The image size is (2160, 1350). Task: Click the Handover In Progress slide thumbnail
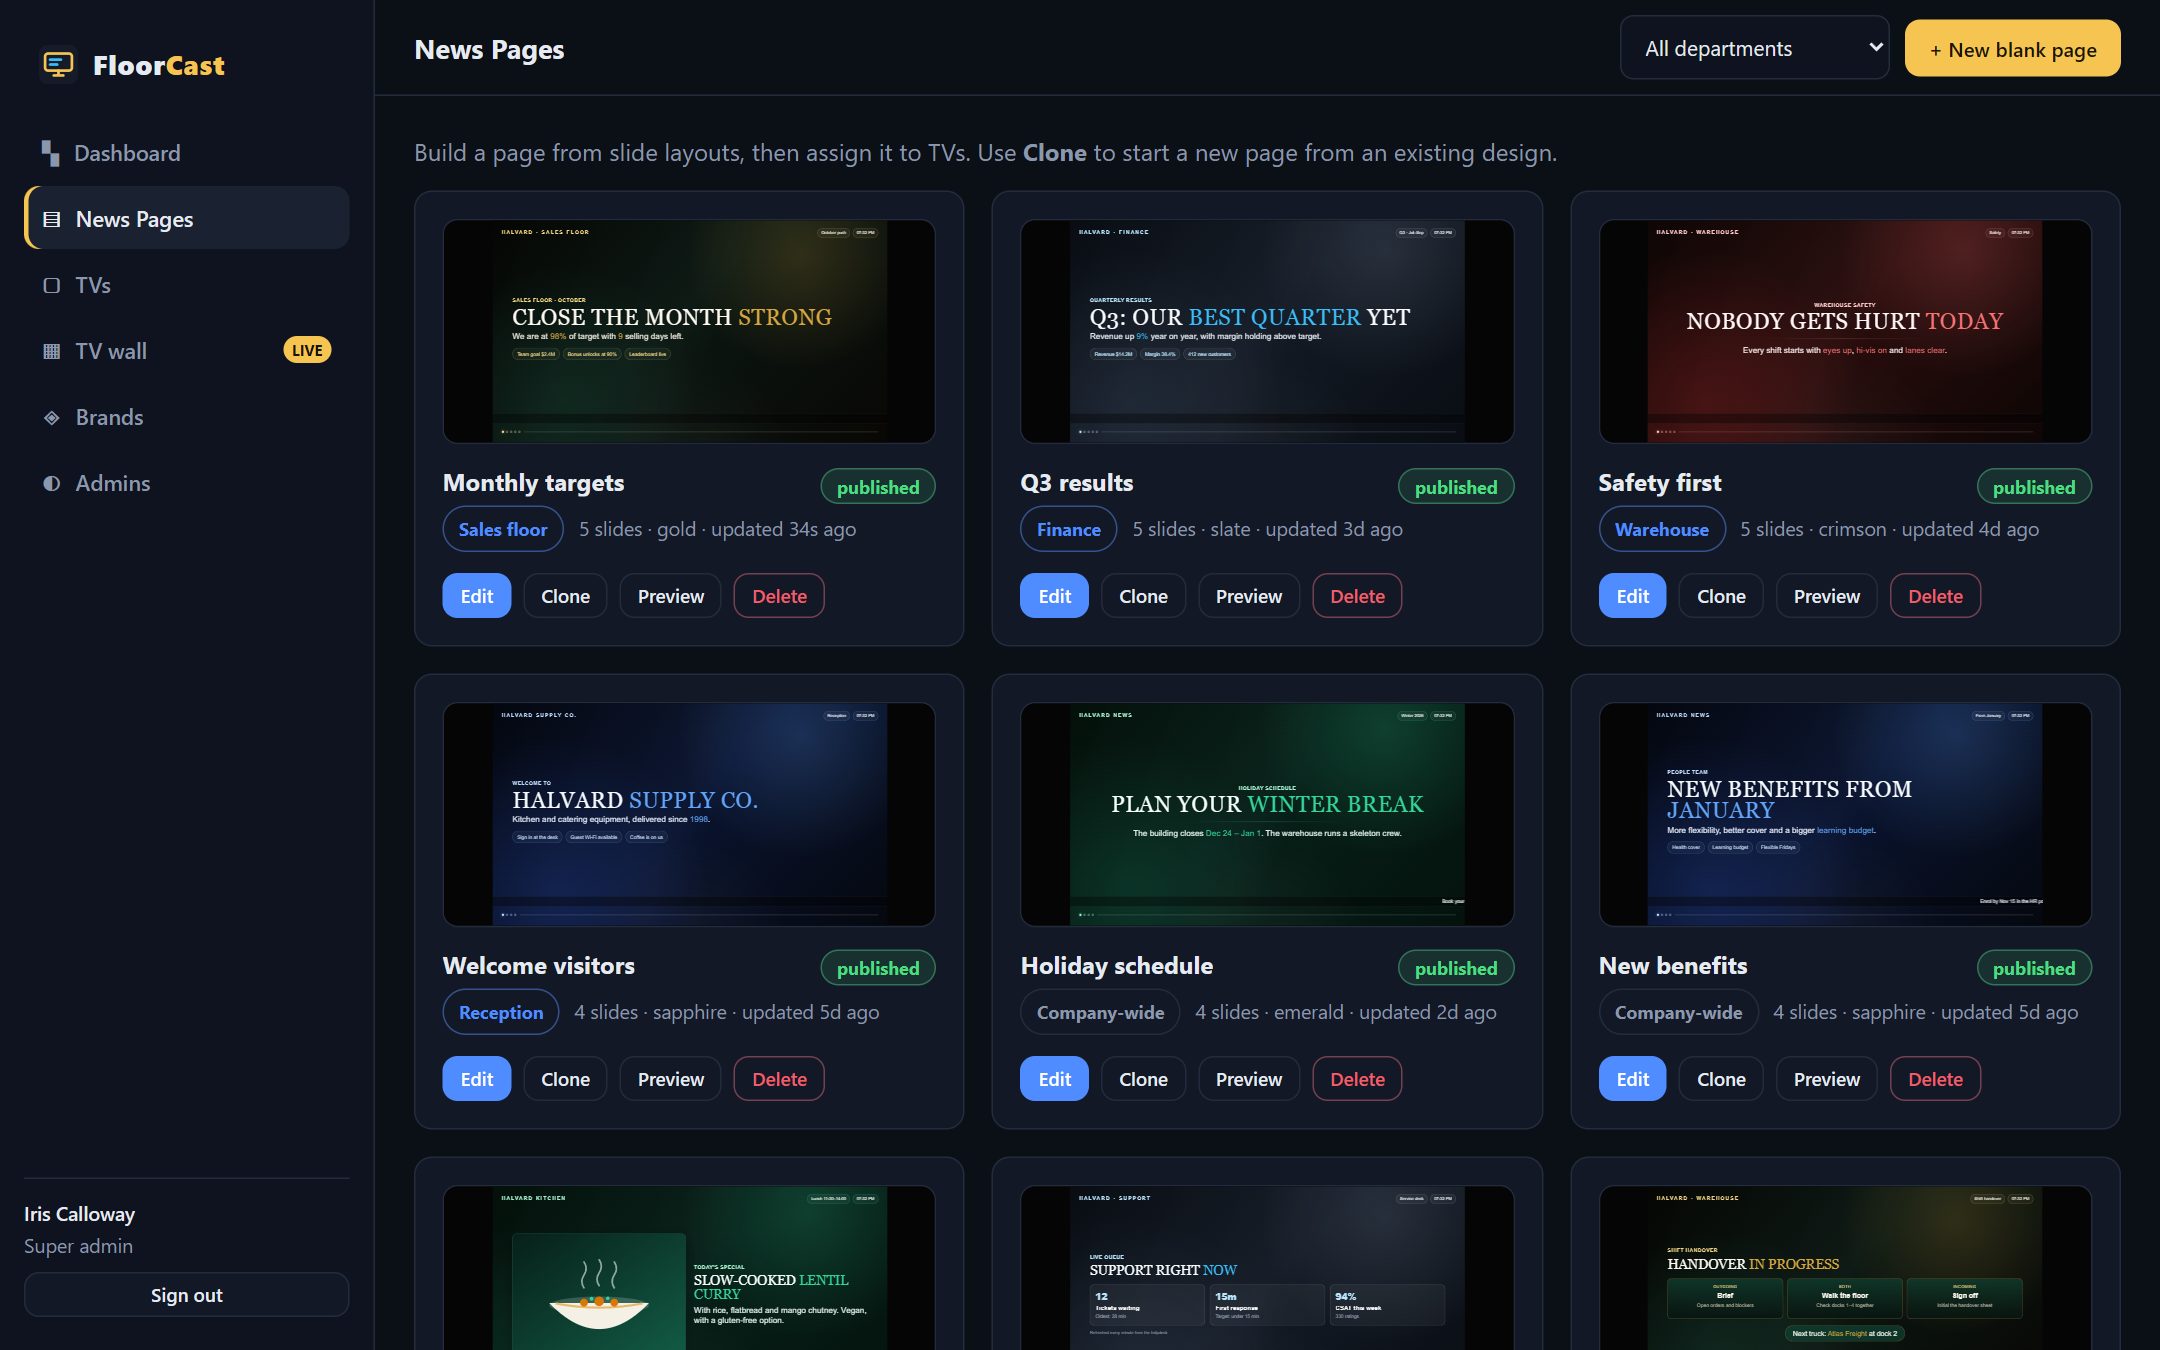1845,1268
